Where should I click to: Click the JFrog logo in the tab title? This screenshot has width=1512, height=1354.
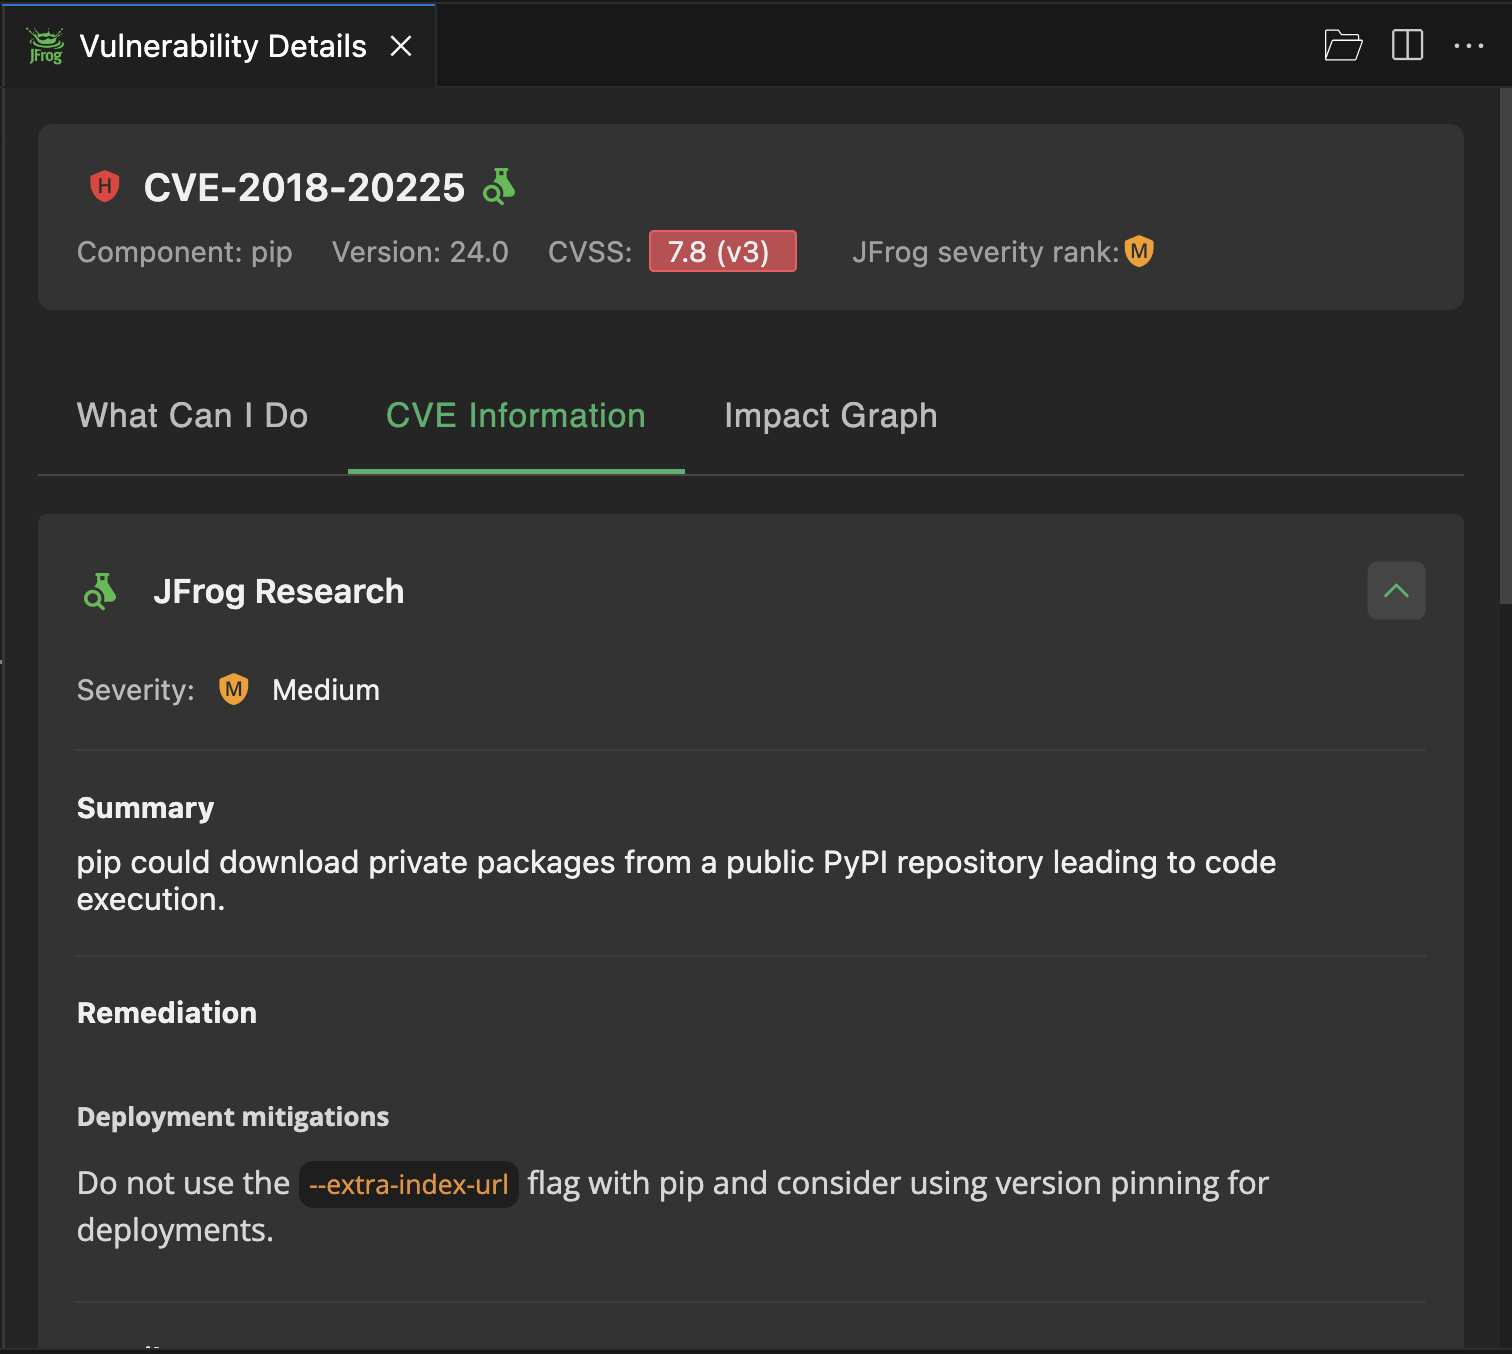(45, 46)
